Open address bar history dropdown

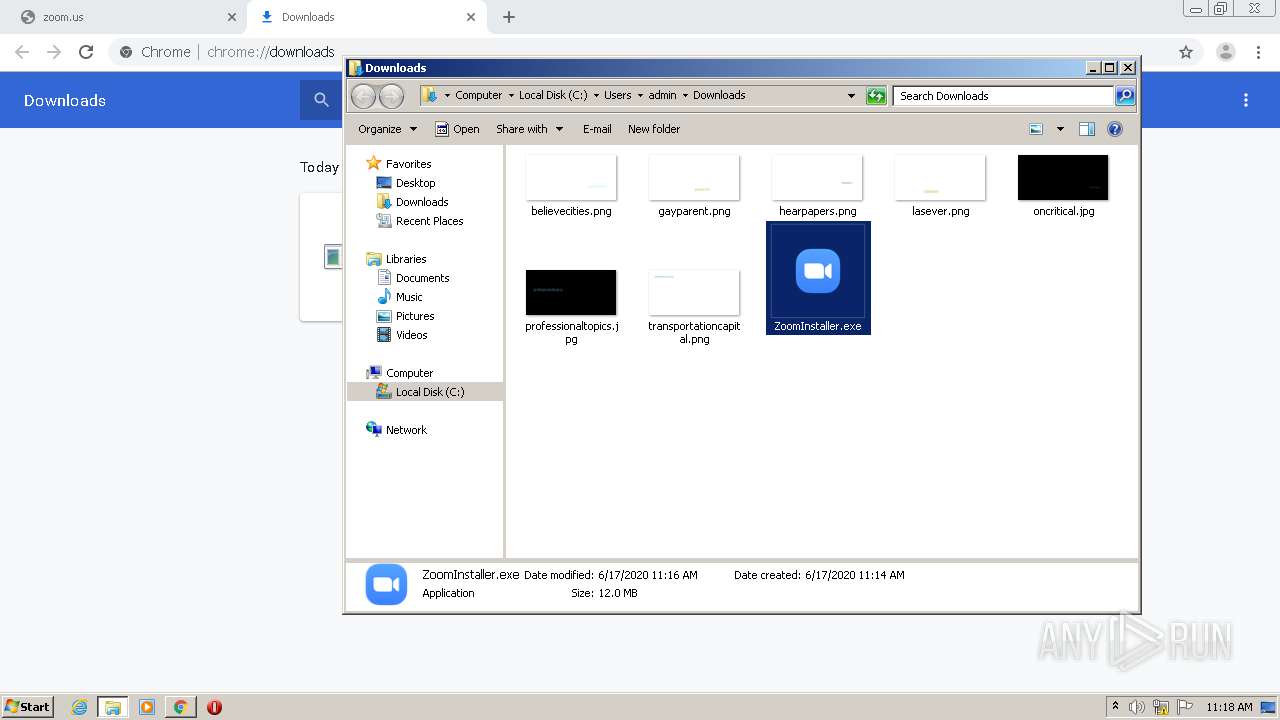[851, 96]
